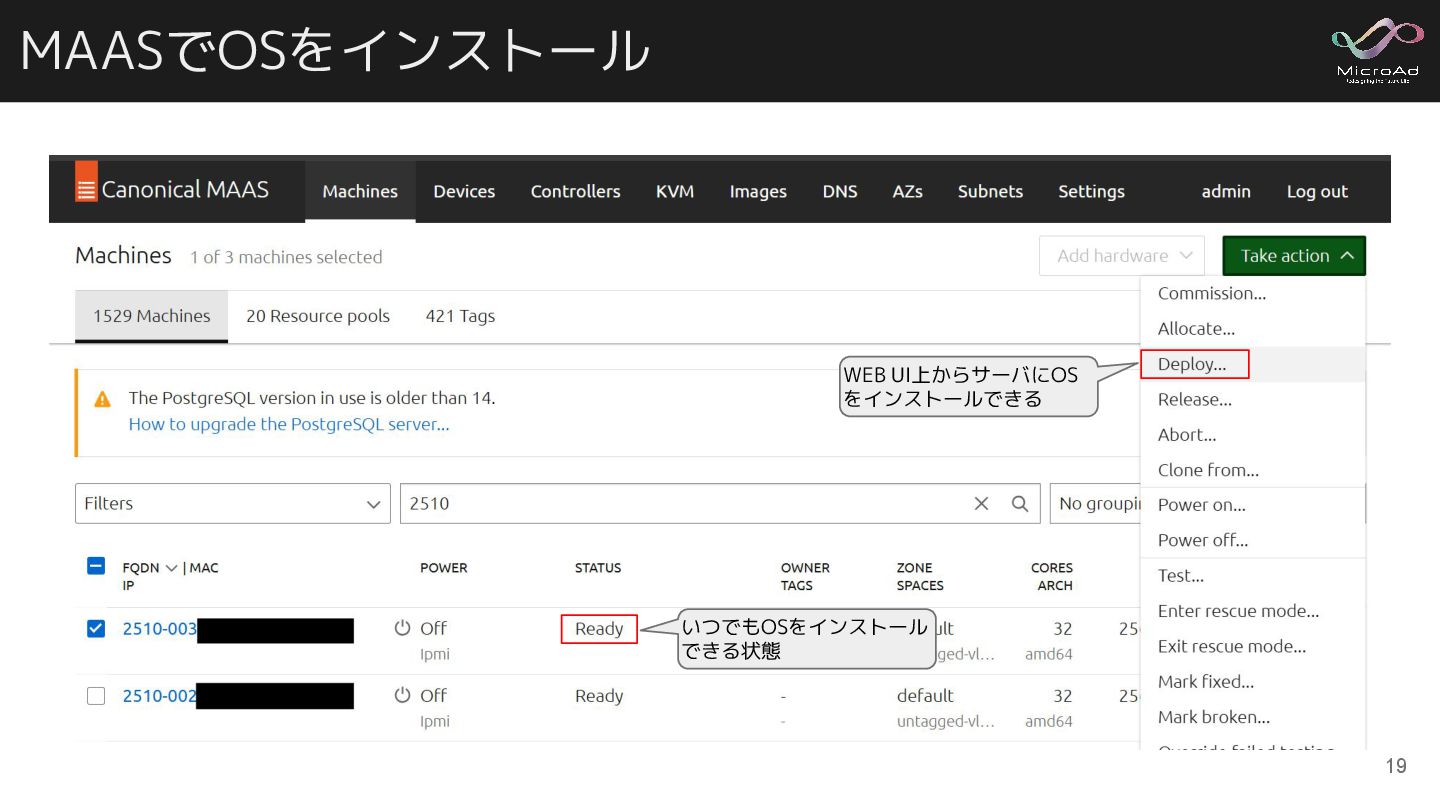Collapse the Take action dropdown
1440x810 pixels.
1294,256
